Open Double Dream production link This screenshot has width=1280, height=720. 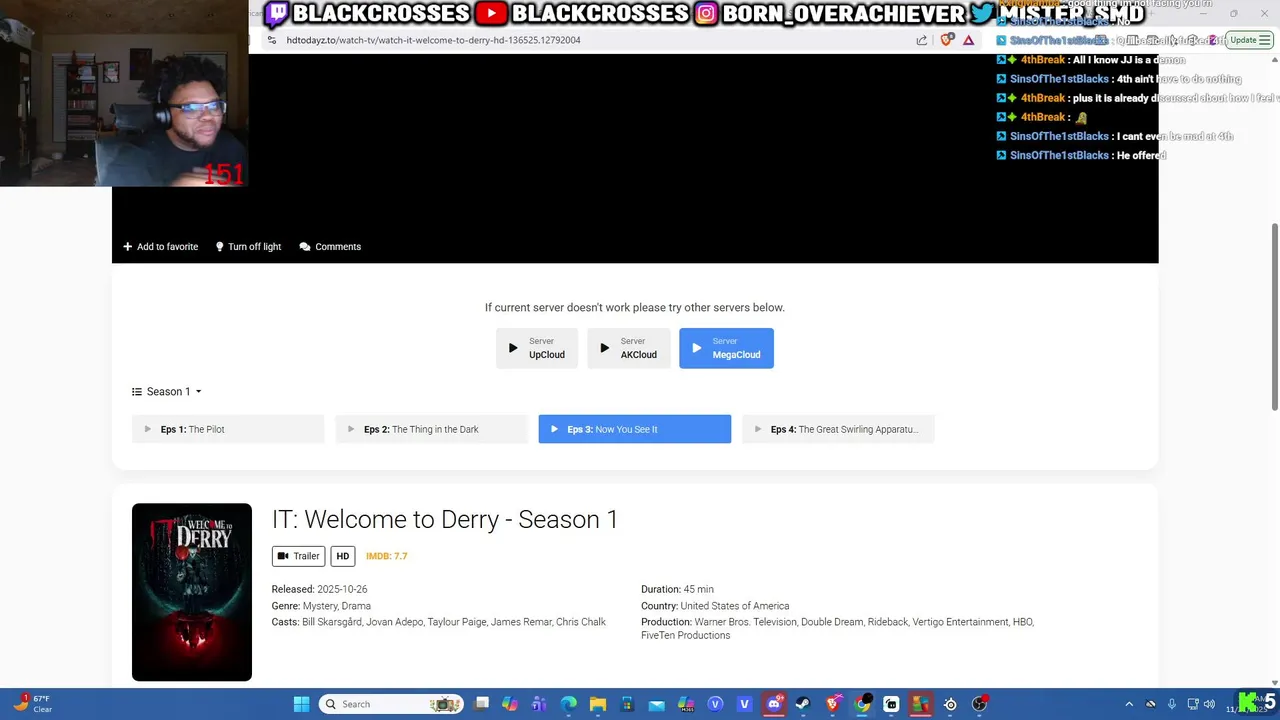pyautogui.click(x=832, y=622)
